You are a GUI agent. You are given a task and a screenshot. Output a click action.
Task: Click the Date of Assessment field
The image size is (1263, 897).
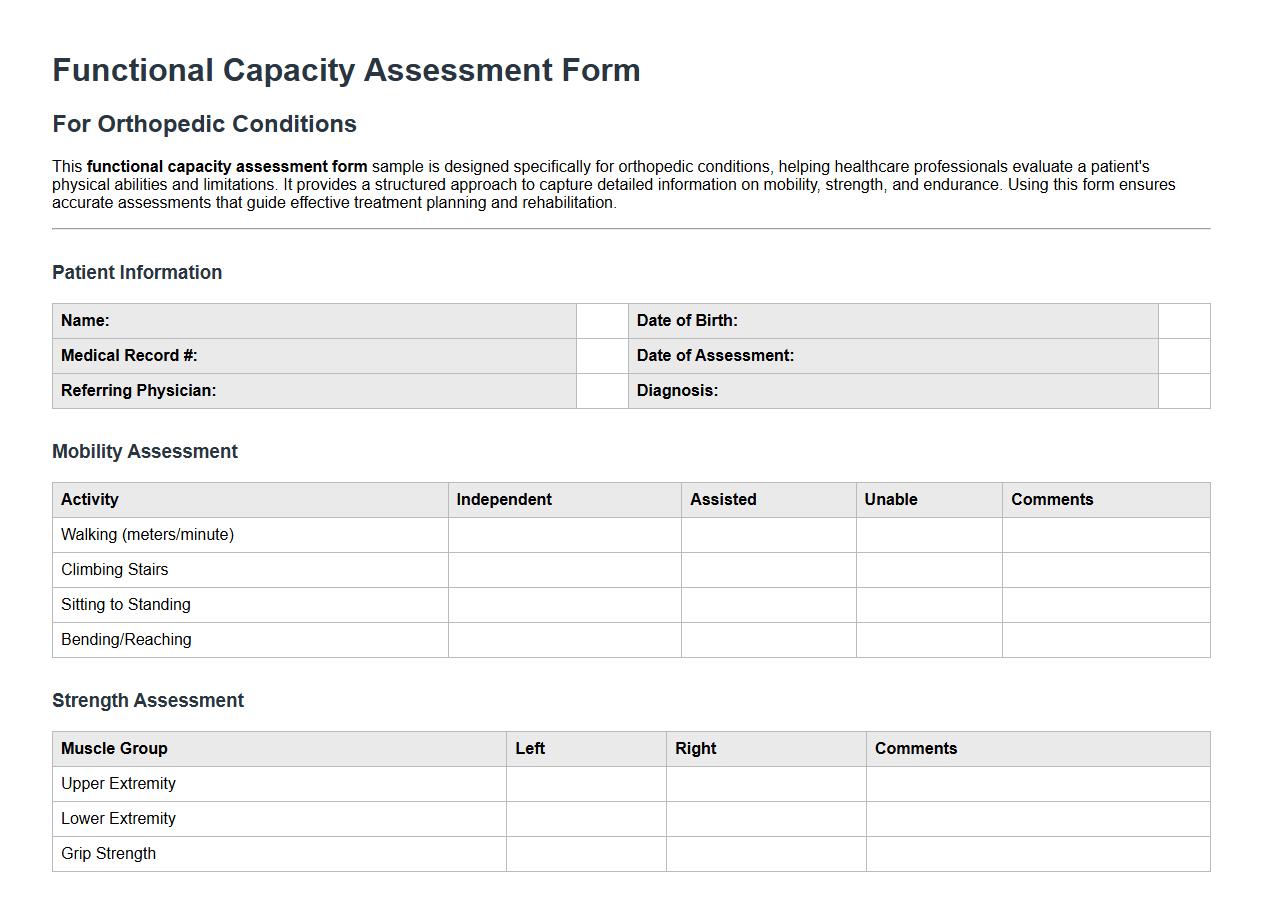(1183, 355)
